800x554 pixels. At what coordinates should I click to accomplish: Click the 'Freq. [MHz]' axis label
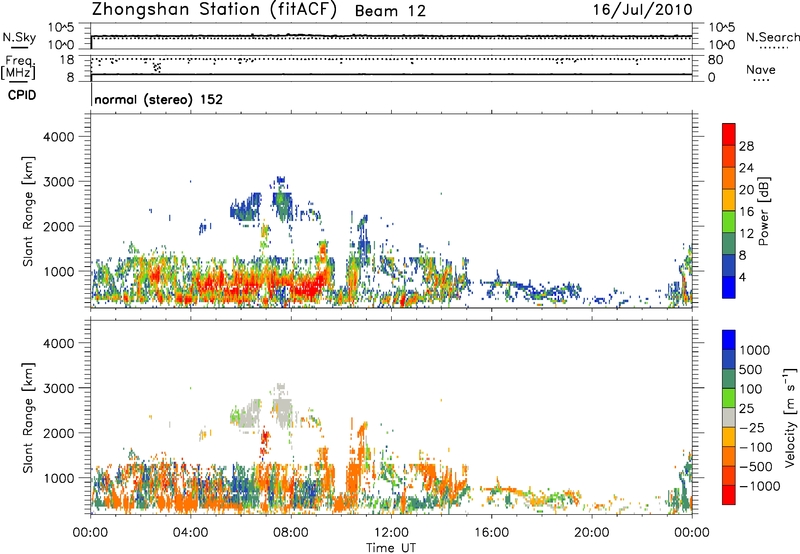pyautogui.click(x=19, y=67)
